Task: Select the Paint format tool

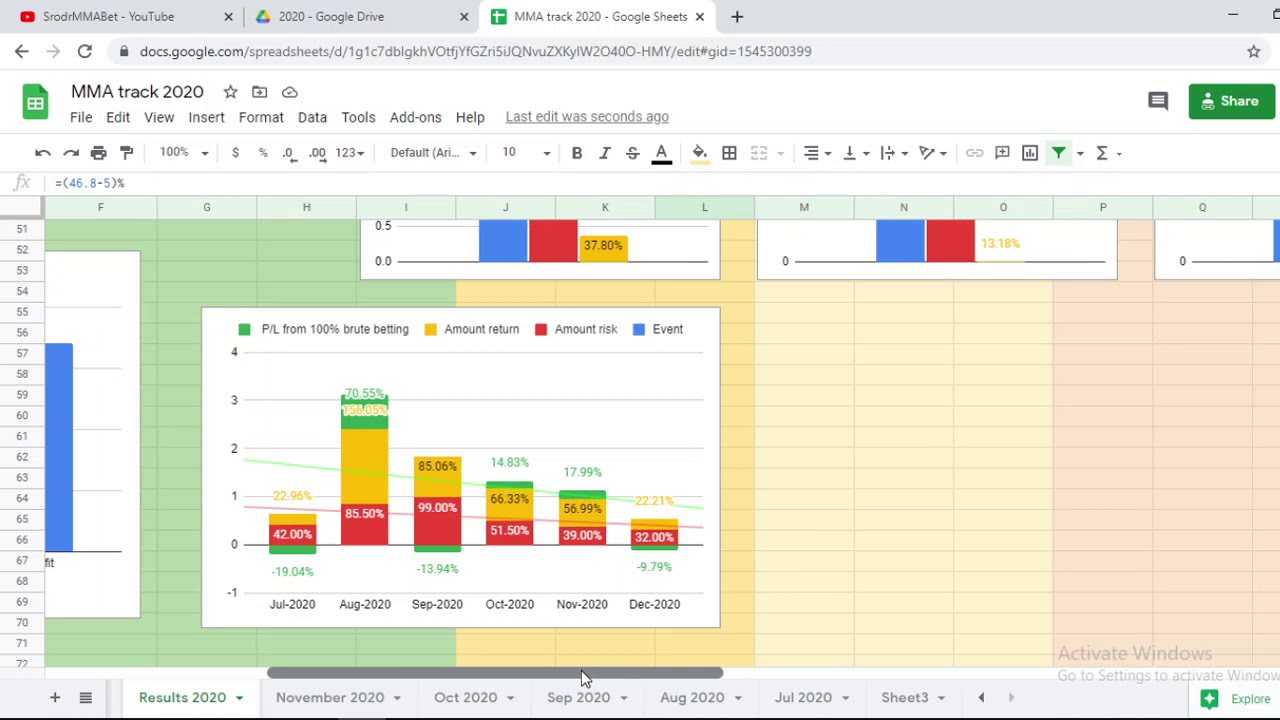Action: tap(126, 153)
